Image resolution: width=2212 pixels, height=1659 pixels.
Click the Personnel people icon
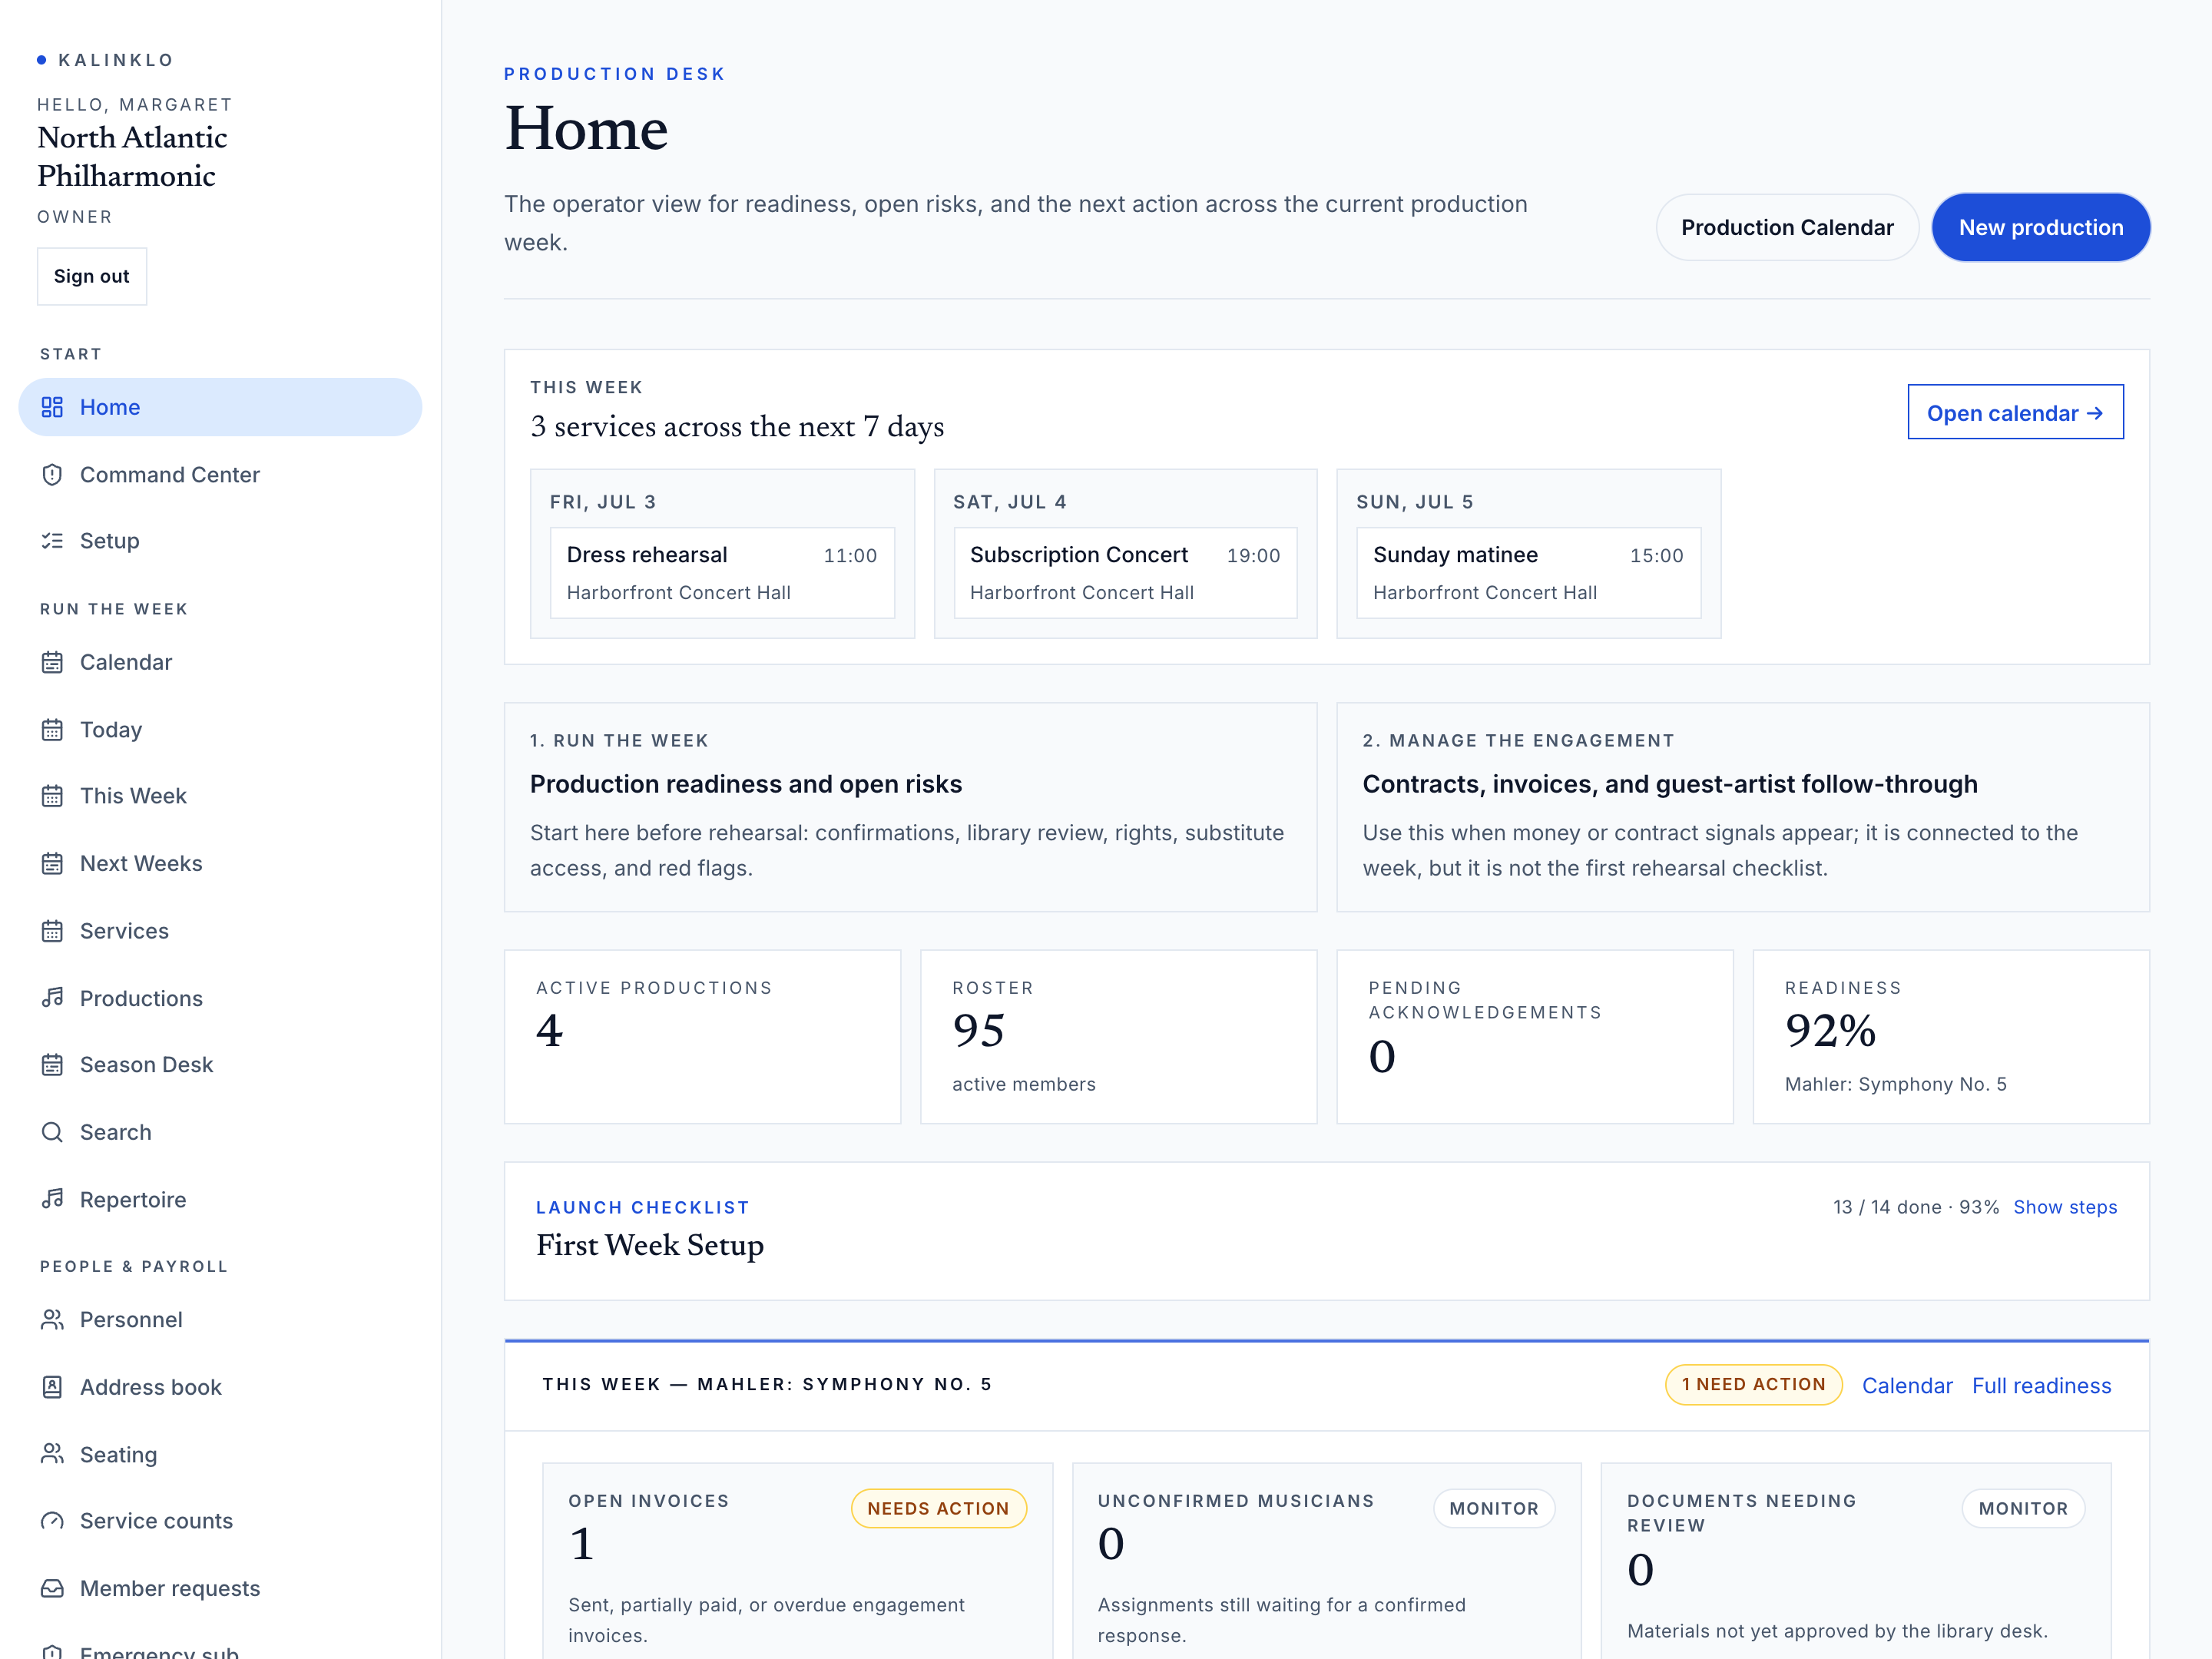pos(52,1320)
